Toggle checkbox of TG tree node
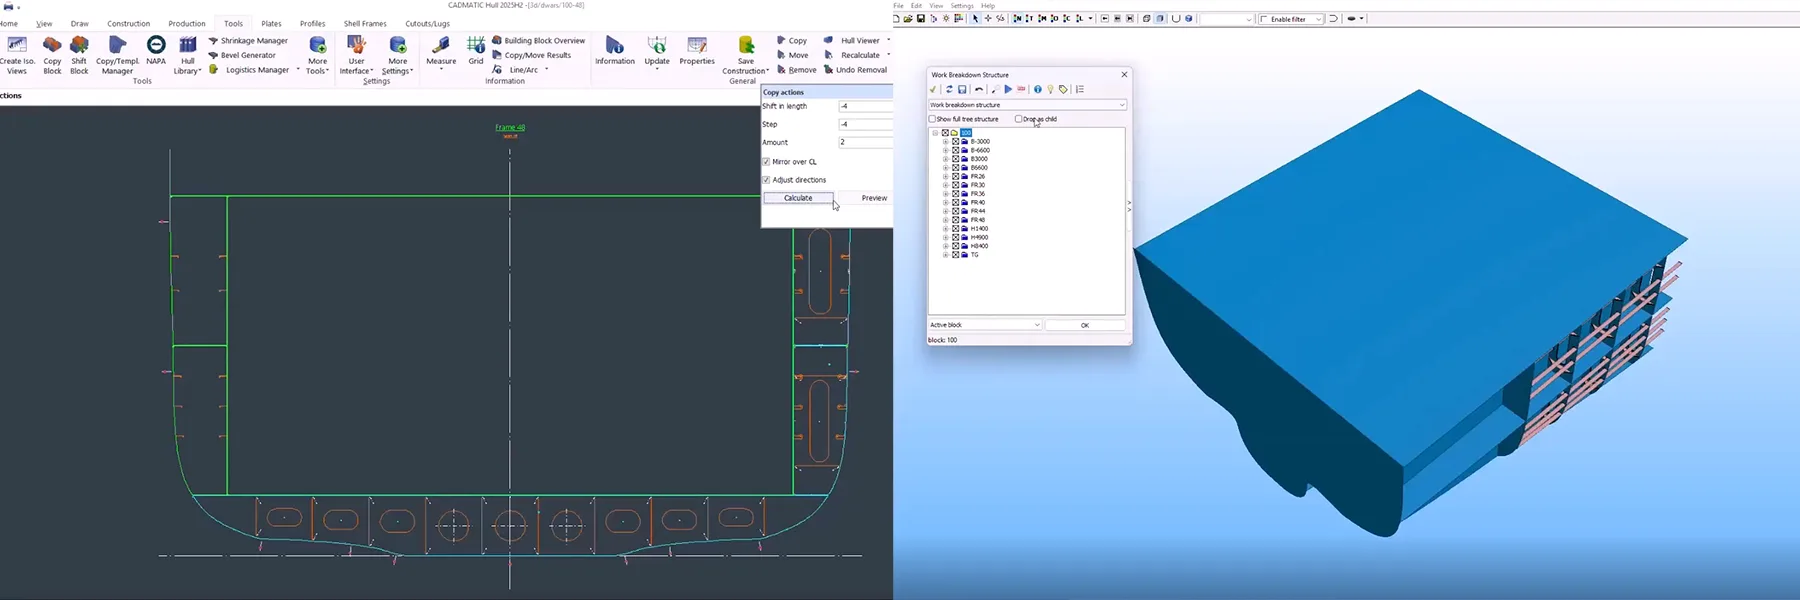1800x600 pixels. click(x=955, y=255)
